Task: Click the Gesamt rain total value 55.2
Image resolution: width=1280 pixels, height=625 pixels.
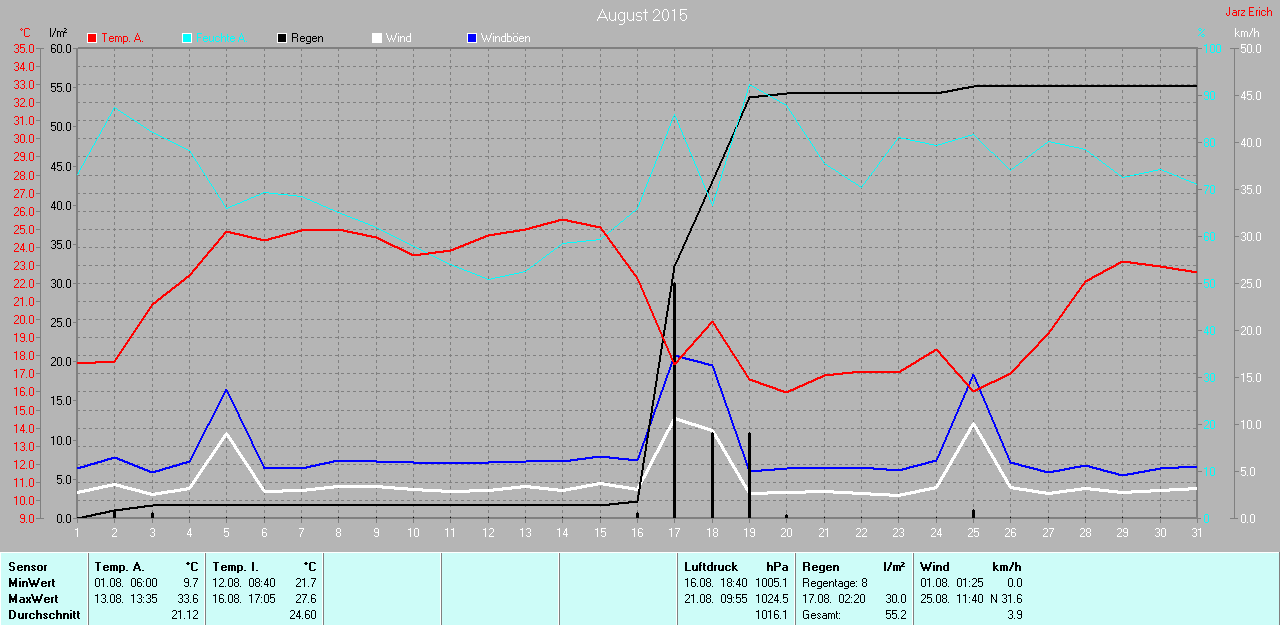Action: 895,615
